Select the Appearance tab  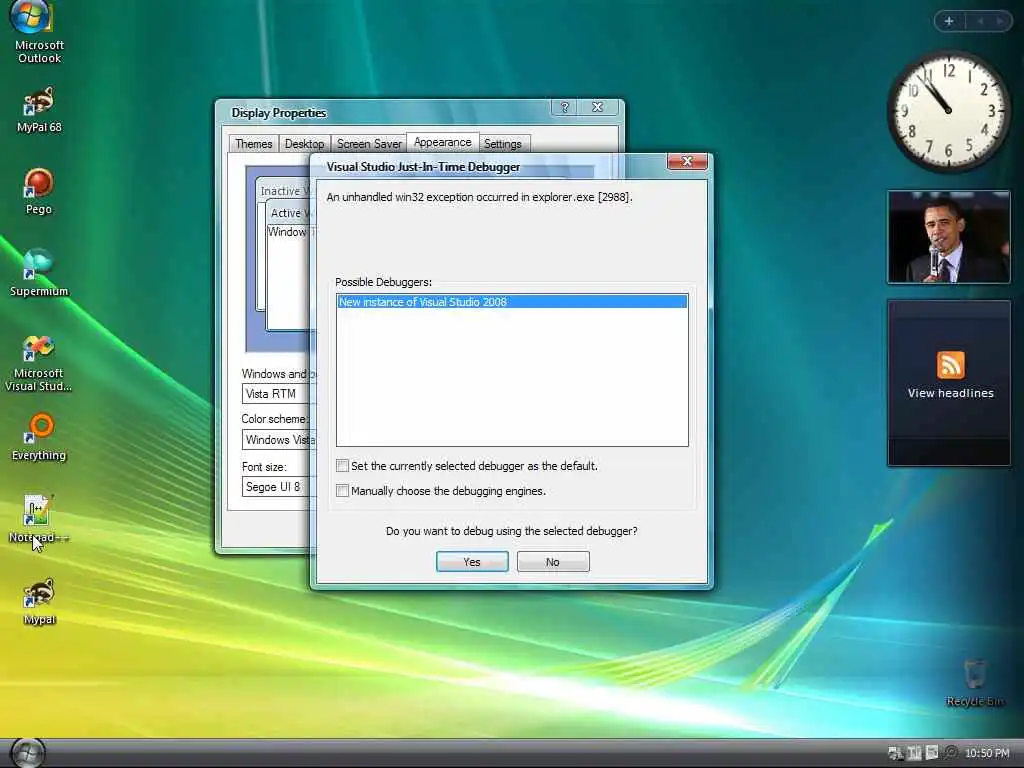442,142
